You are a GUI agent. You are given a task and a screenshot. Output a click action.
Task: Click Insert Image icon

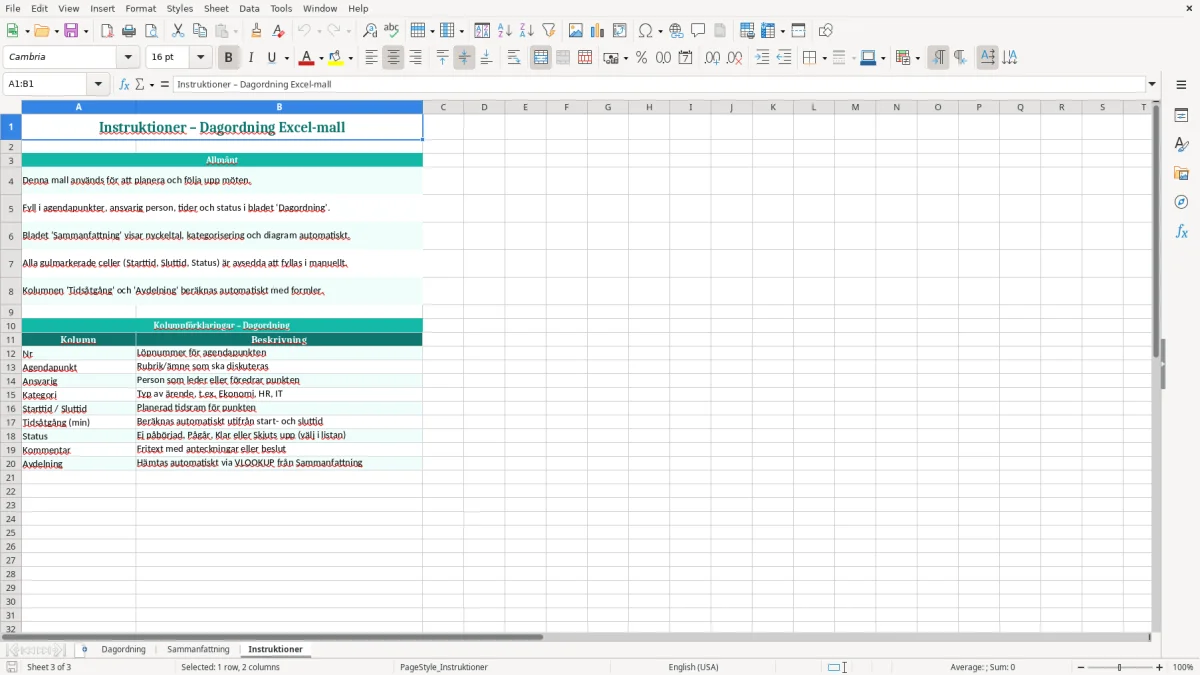pyautogui.click(x=576, y=31)
